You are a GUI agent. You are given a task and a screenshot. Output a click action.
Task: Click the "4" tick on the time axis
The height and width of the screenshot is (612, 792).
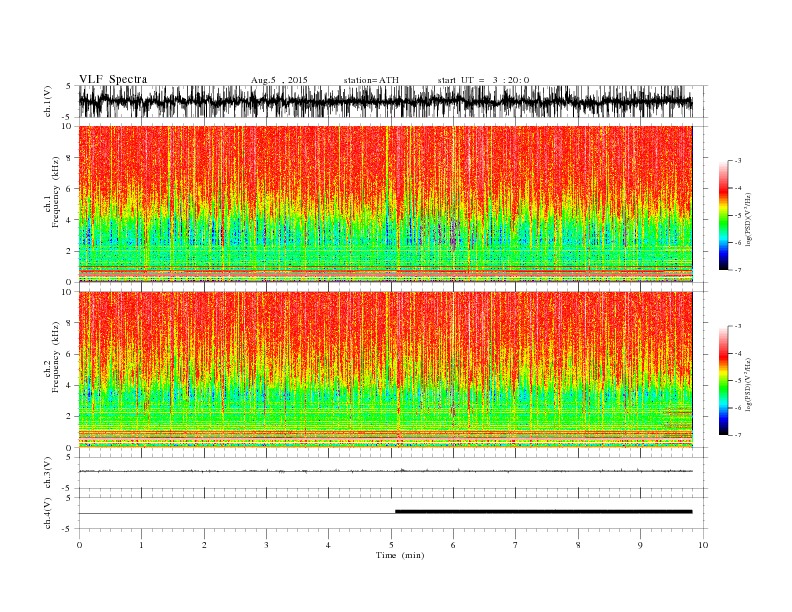click(x=328, y=545)
